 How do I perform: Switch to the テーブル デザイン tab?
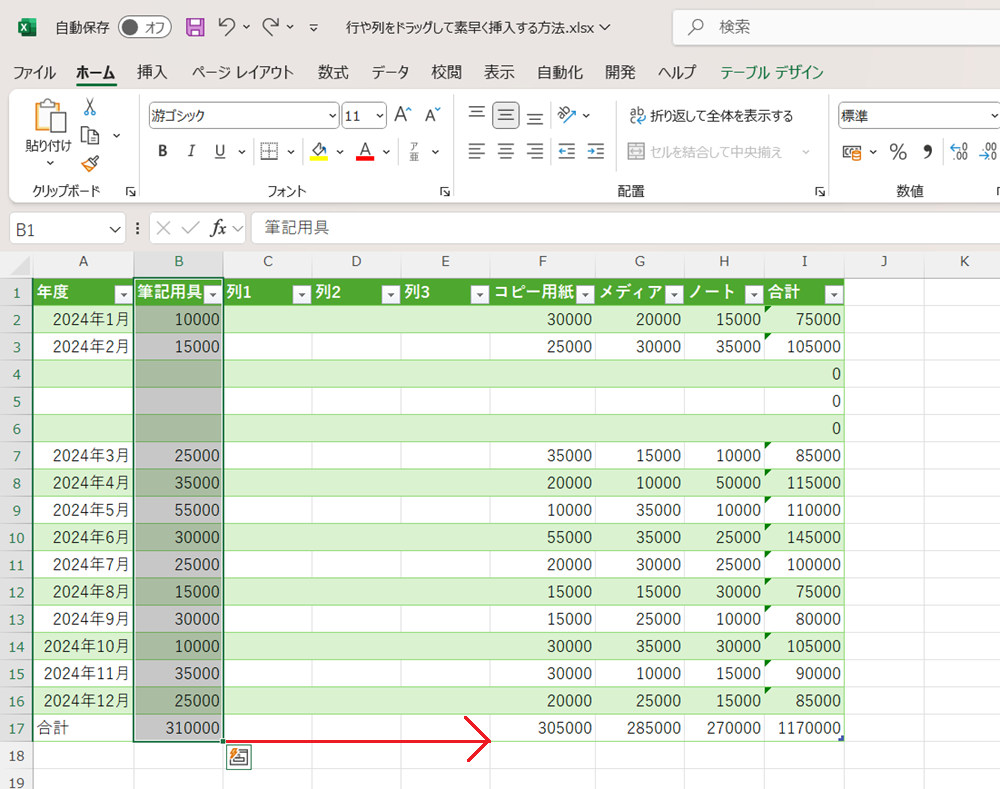click(772, 73)
